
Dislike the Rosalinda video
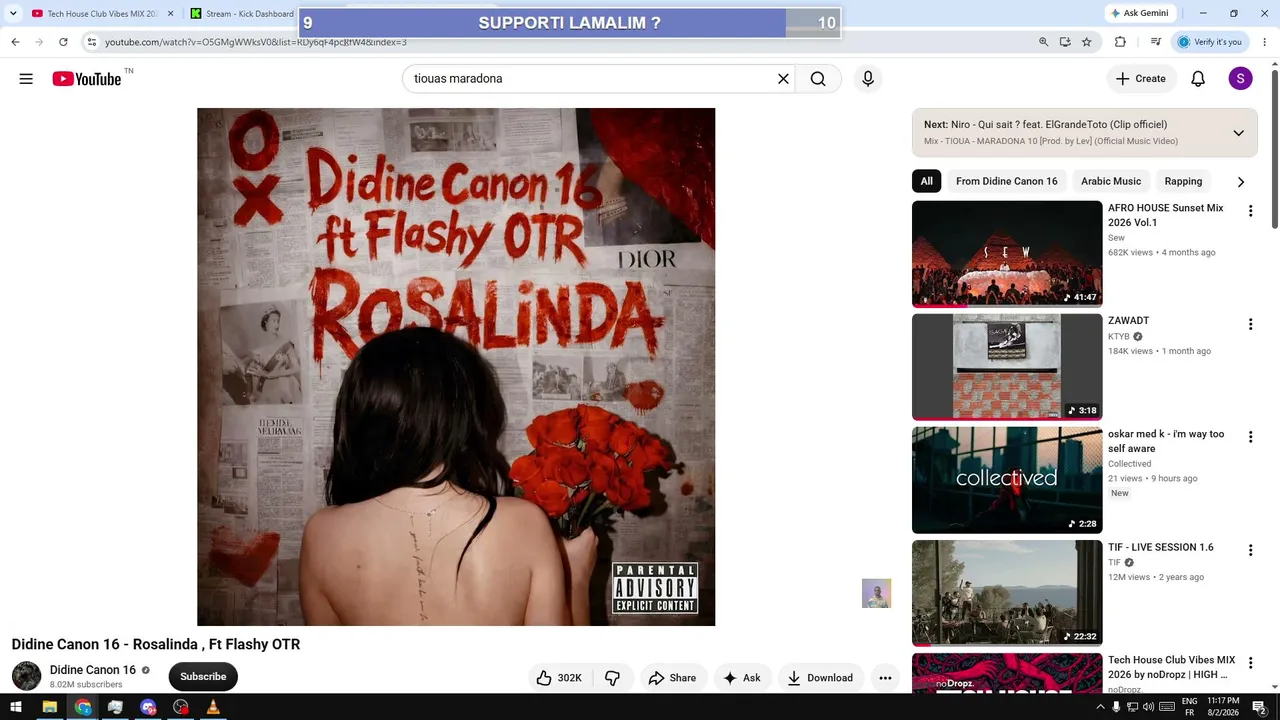[x=612, y=678]
